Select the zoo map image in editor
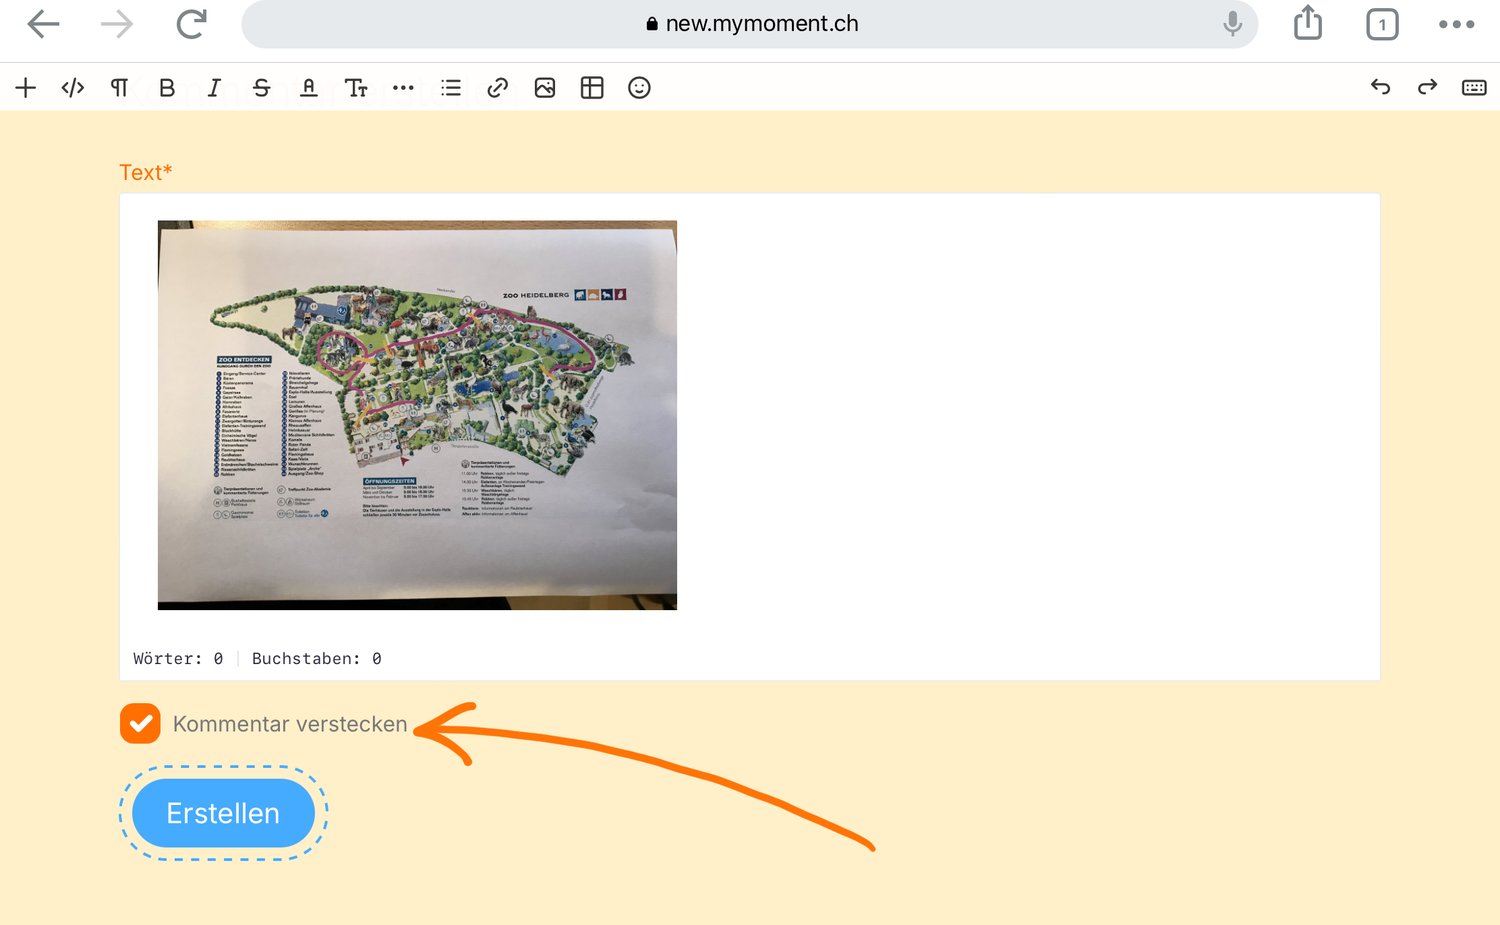 (417, 415)
